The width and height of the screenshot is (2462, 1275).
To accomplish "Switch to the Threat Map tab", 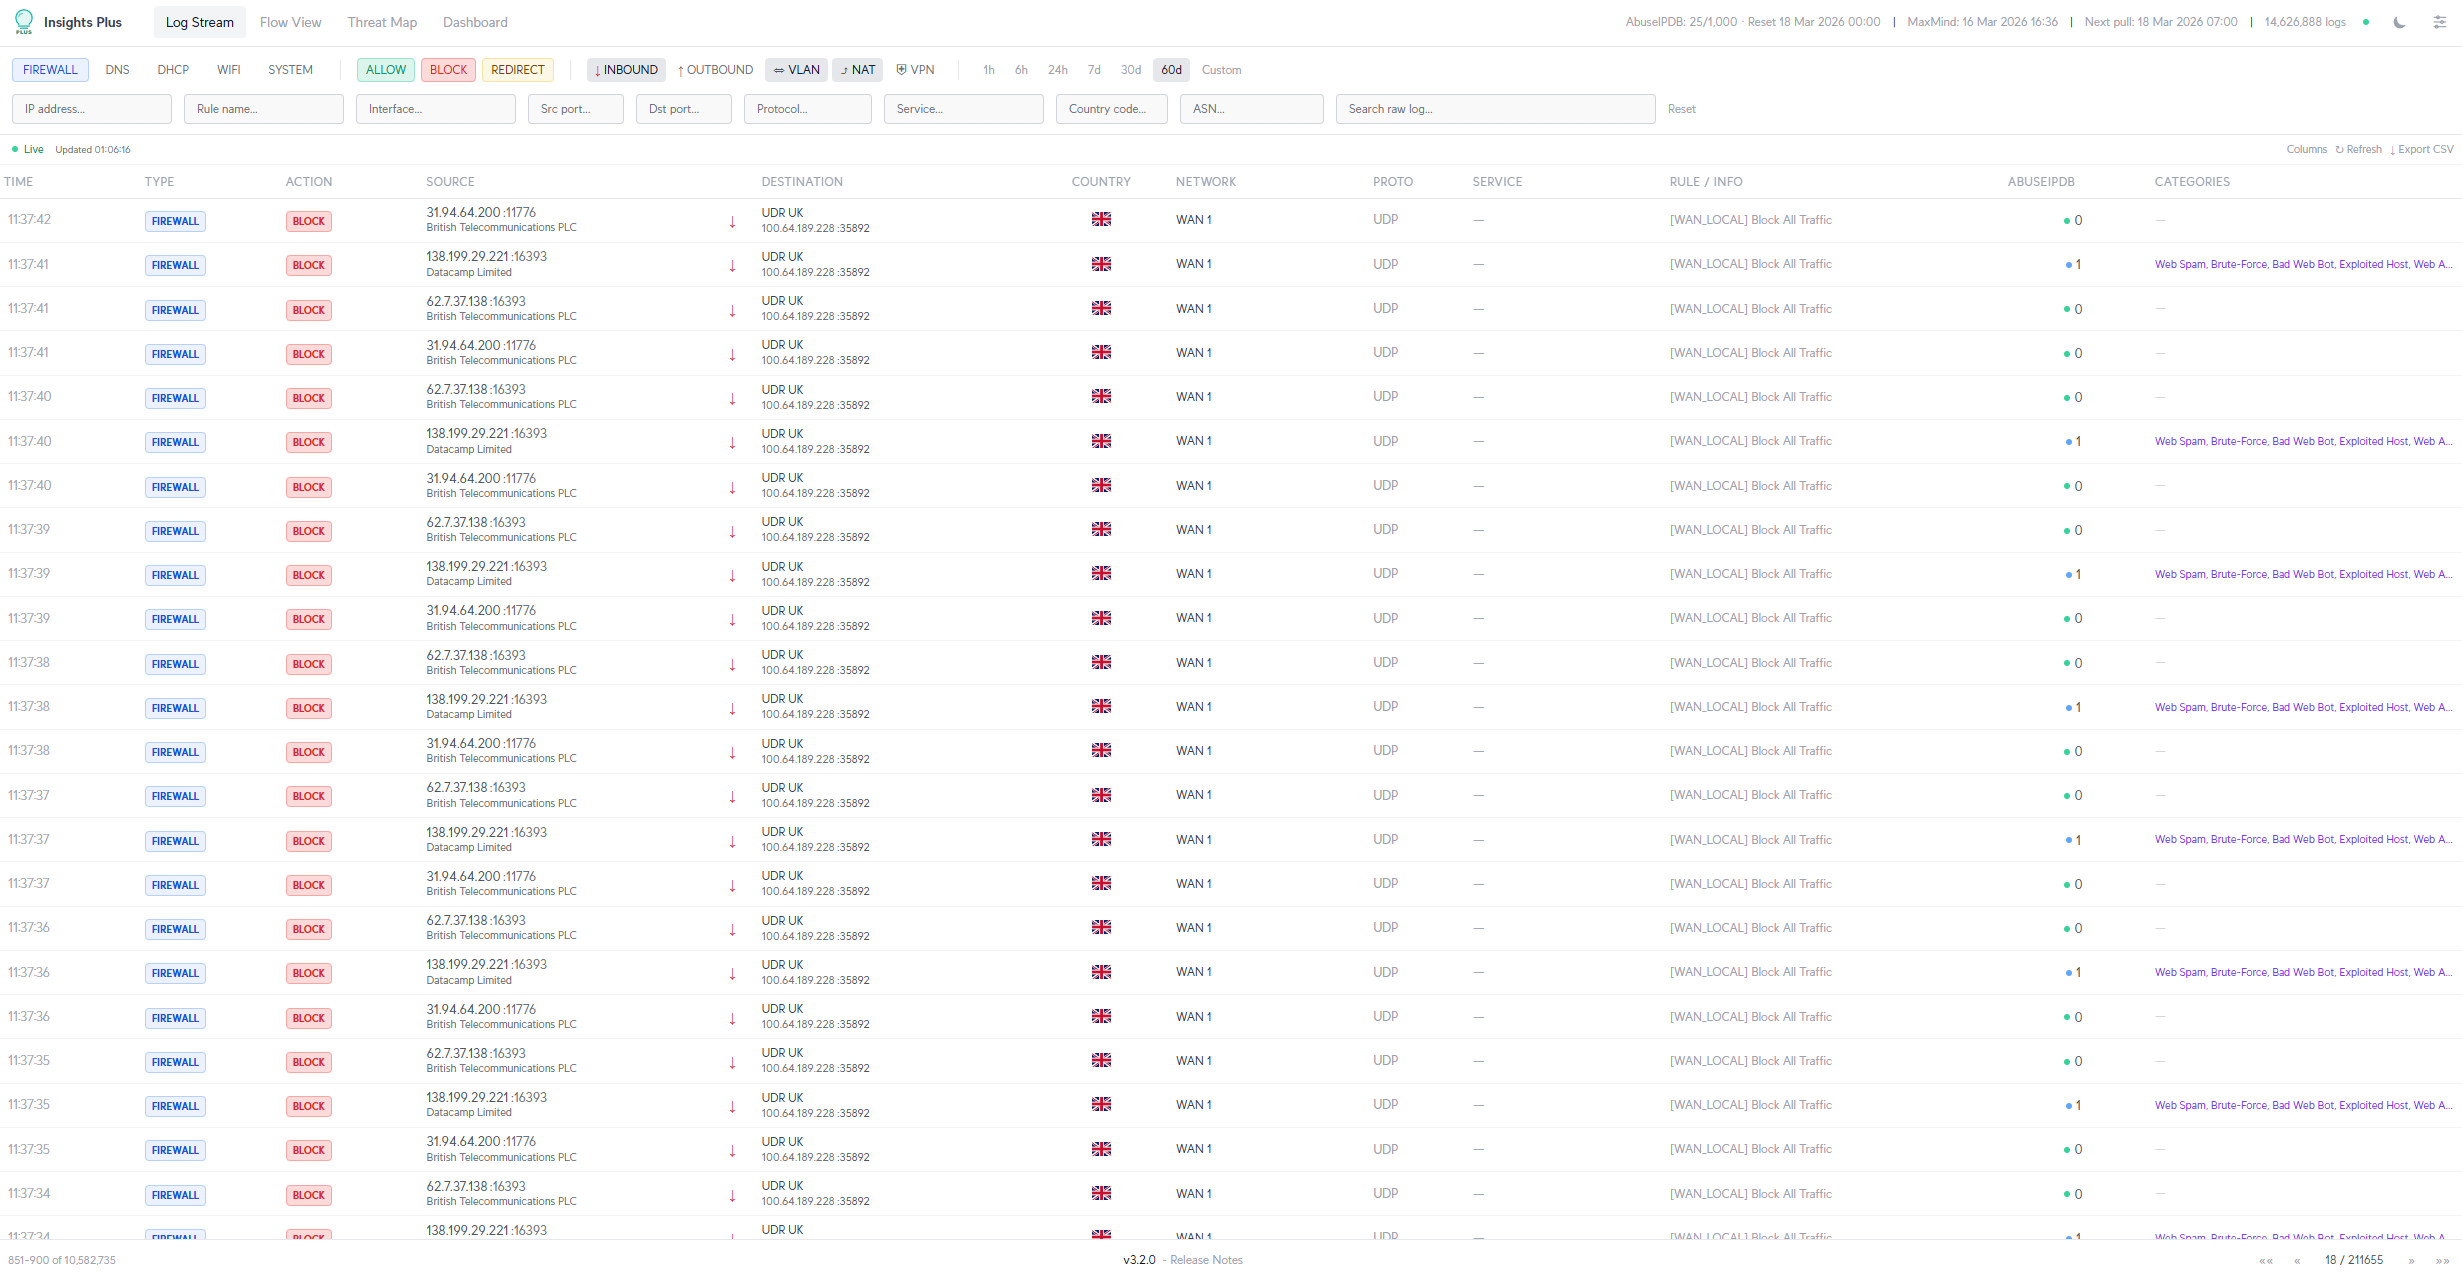I will [382, 22].
